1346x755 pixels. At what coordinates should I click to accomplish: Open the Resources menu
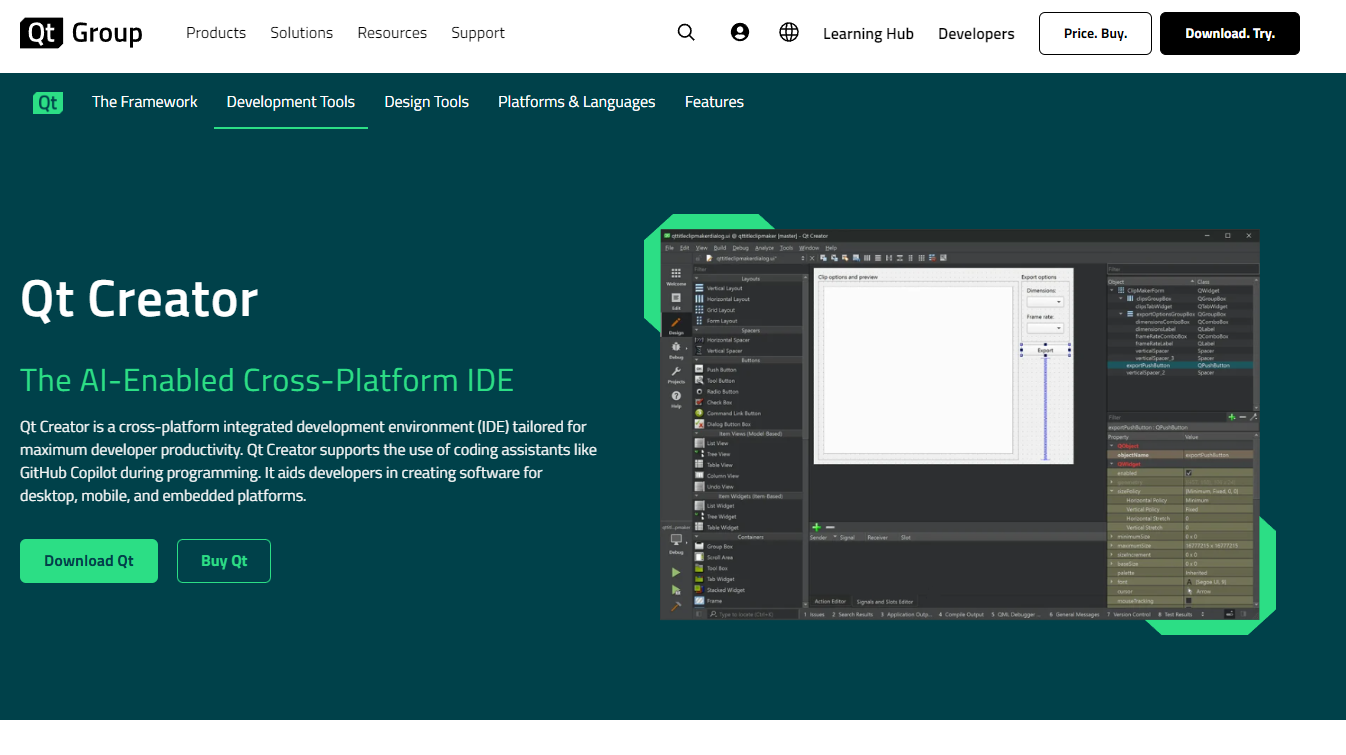click(392, 33)
